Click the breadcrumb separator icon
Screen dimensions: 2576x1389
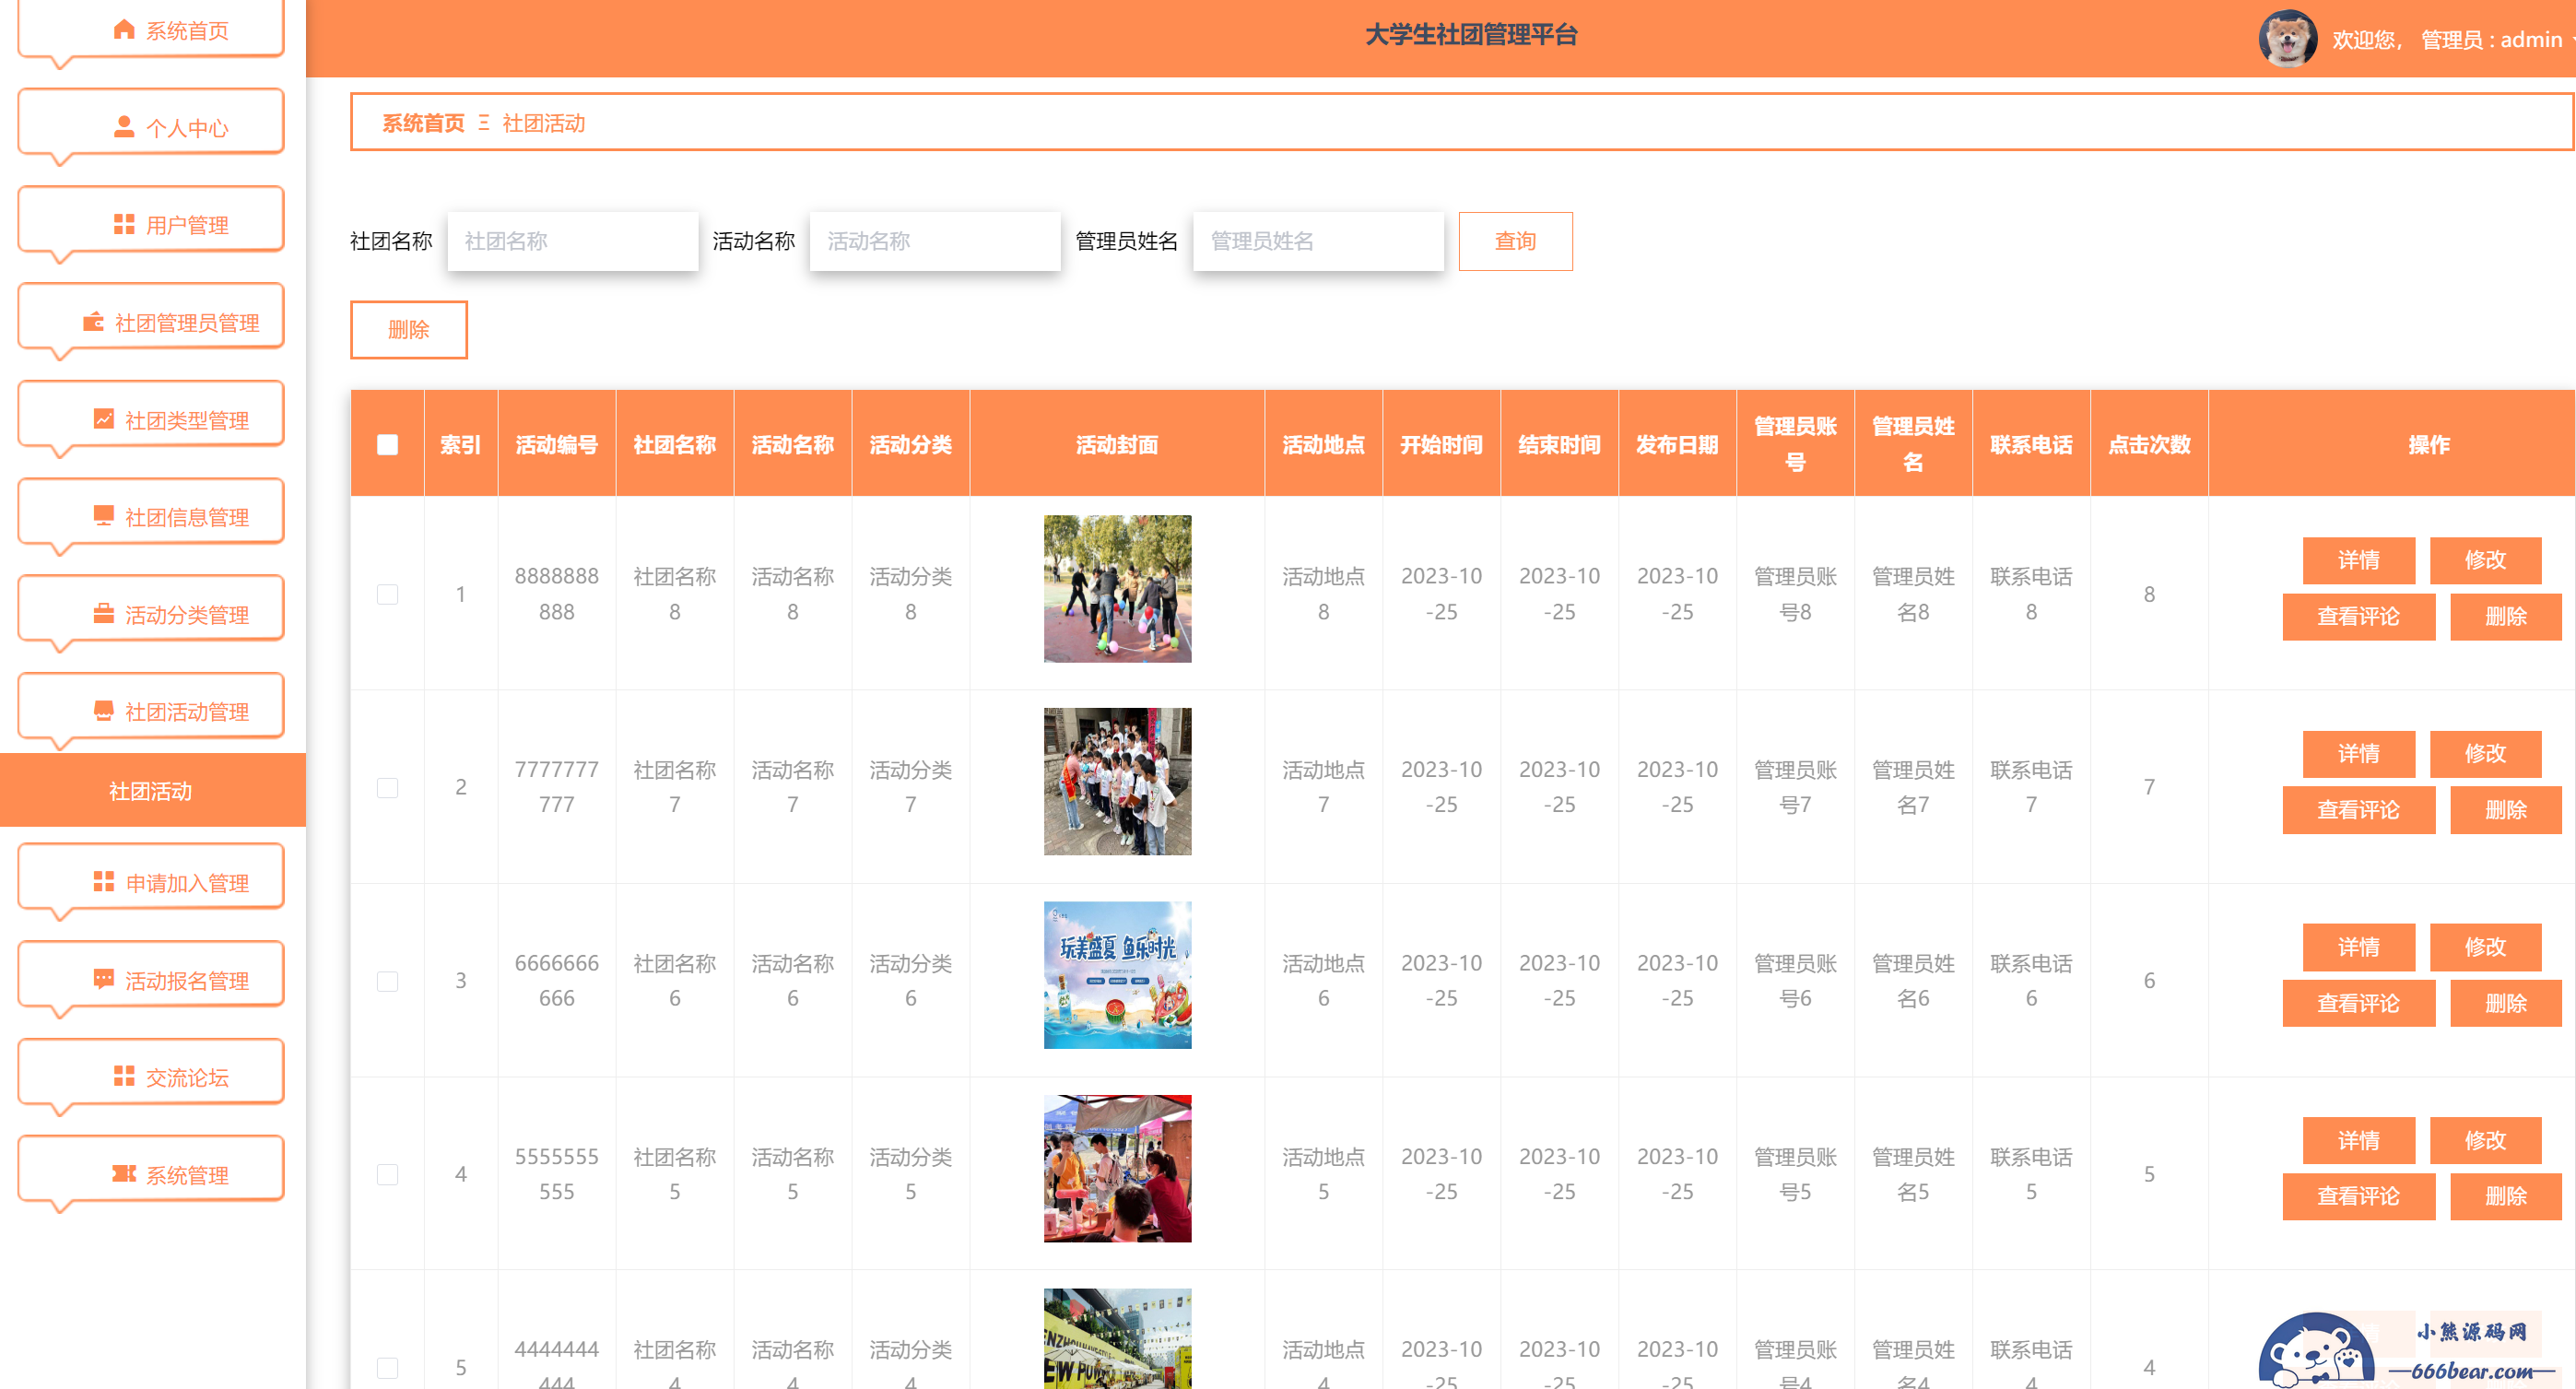pyautogui.click(x=483, y=122)
